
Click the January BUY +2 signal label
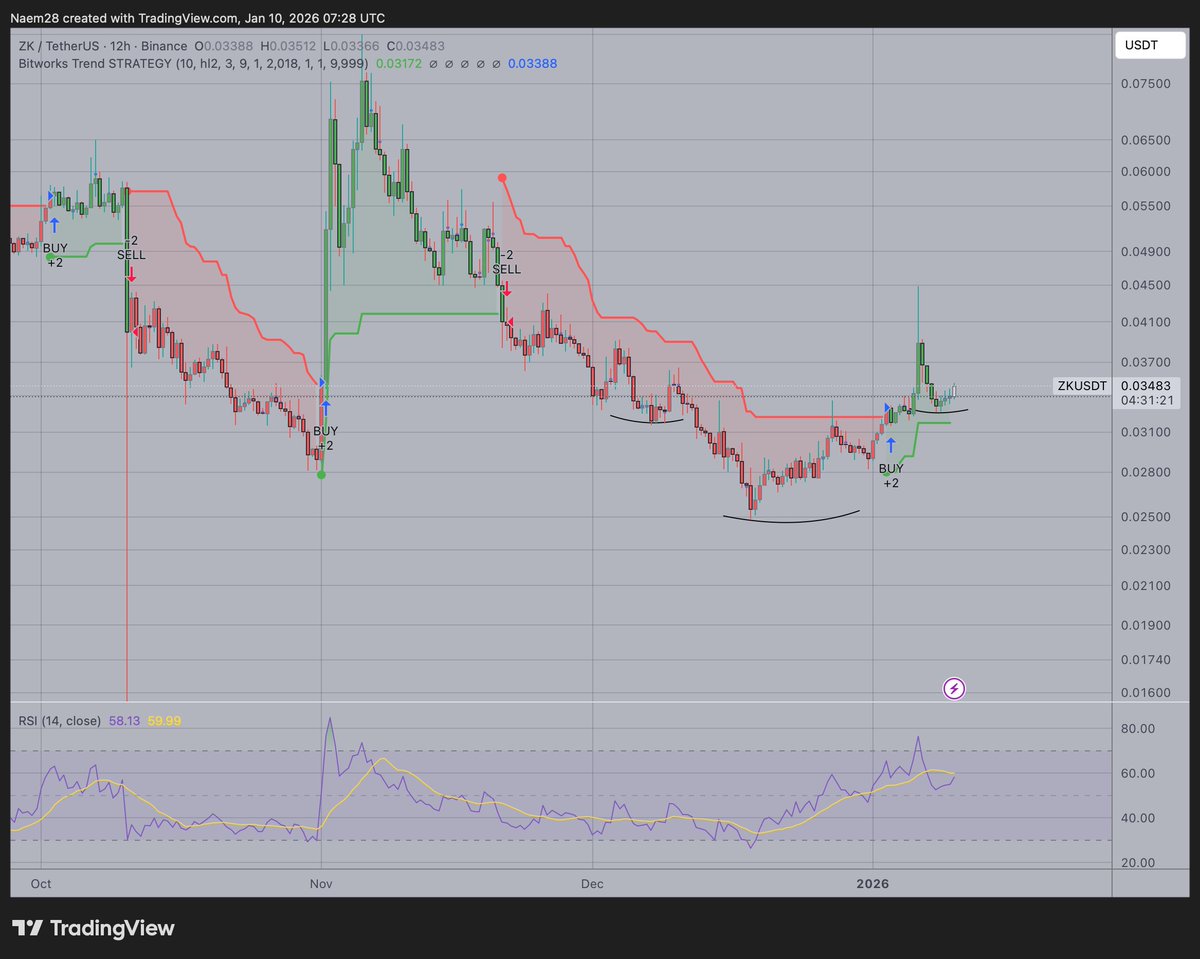tap(890, 475)
